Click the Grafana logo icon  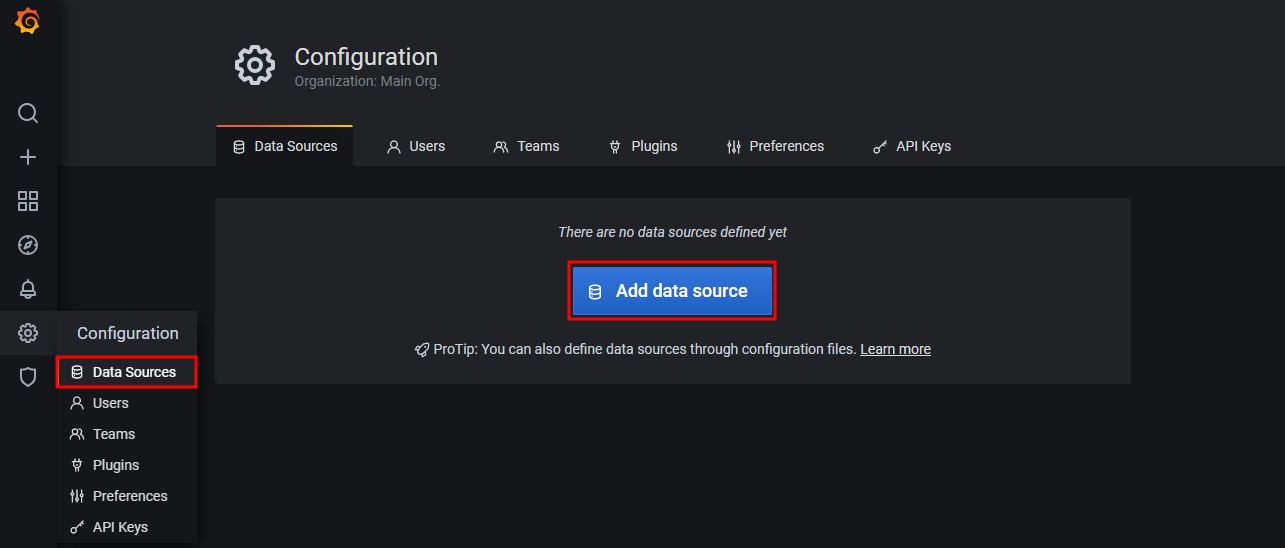[28, 22]
